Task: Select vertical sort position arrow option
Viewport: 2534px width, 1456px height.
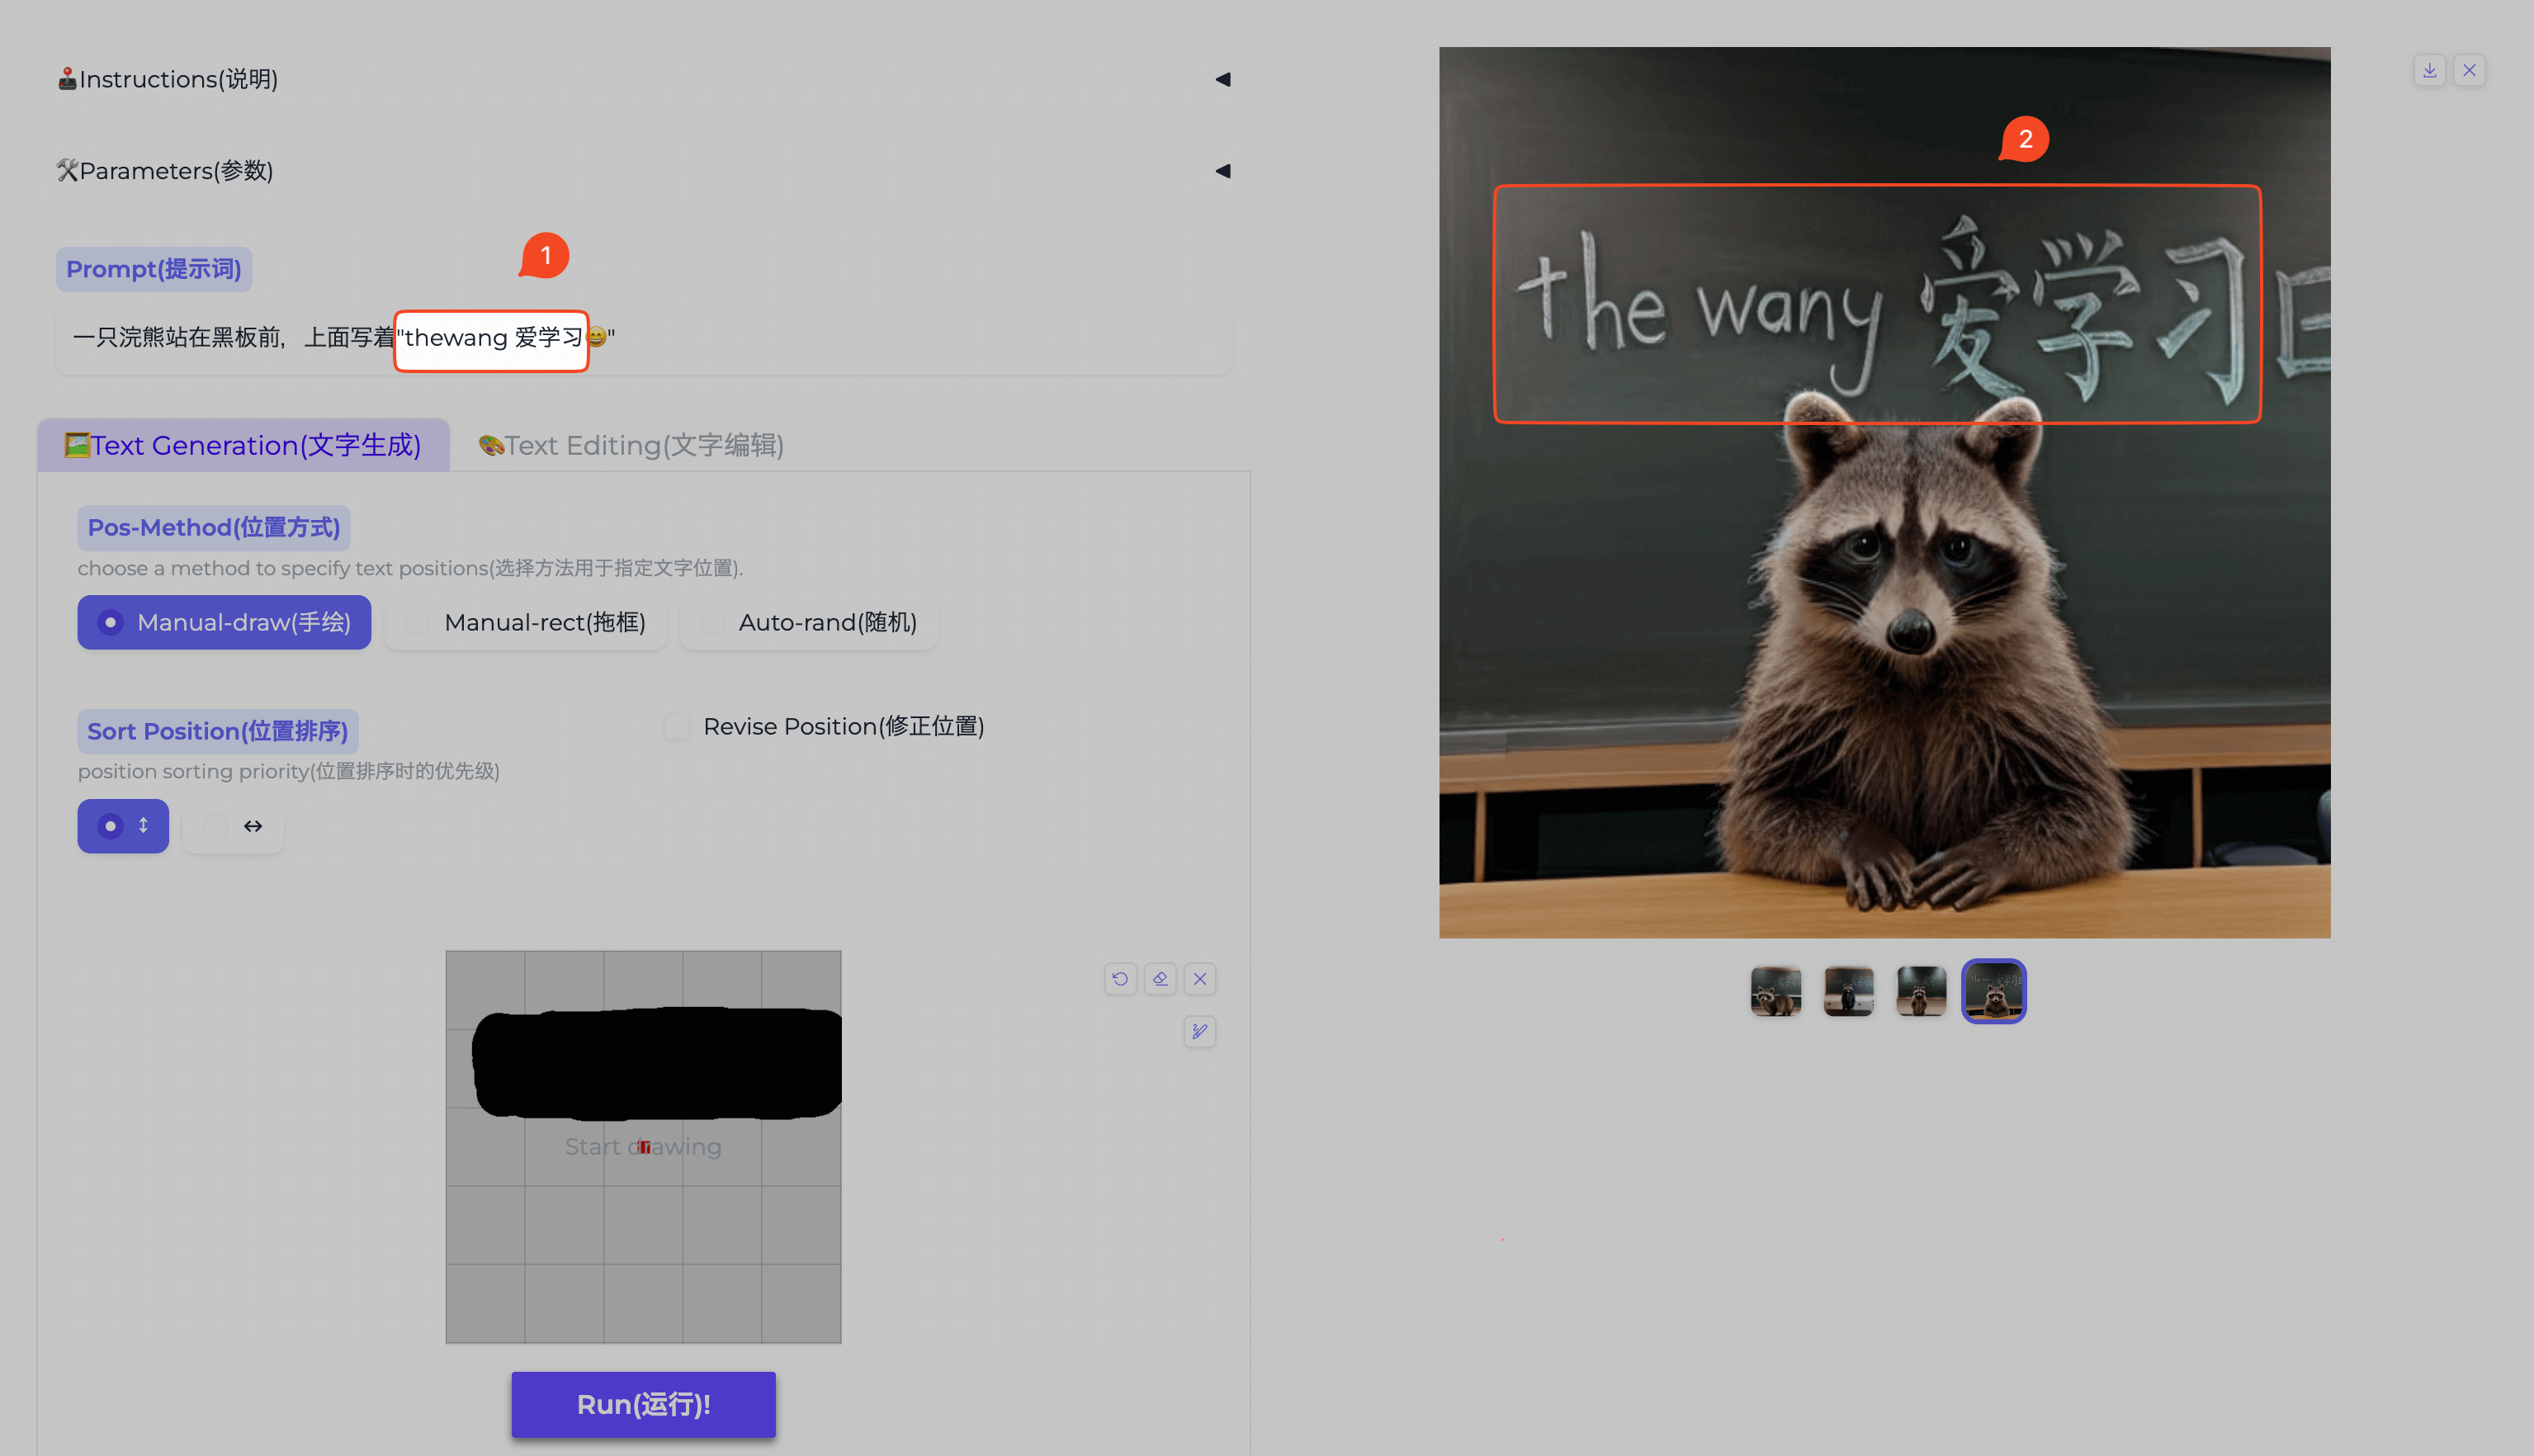Action: point(123,826)
